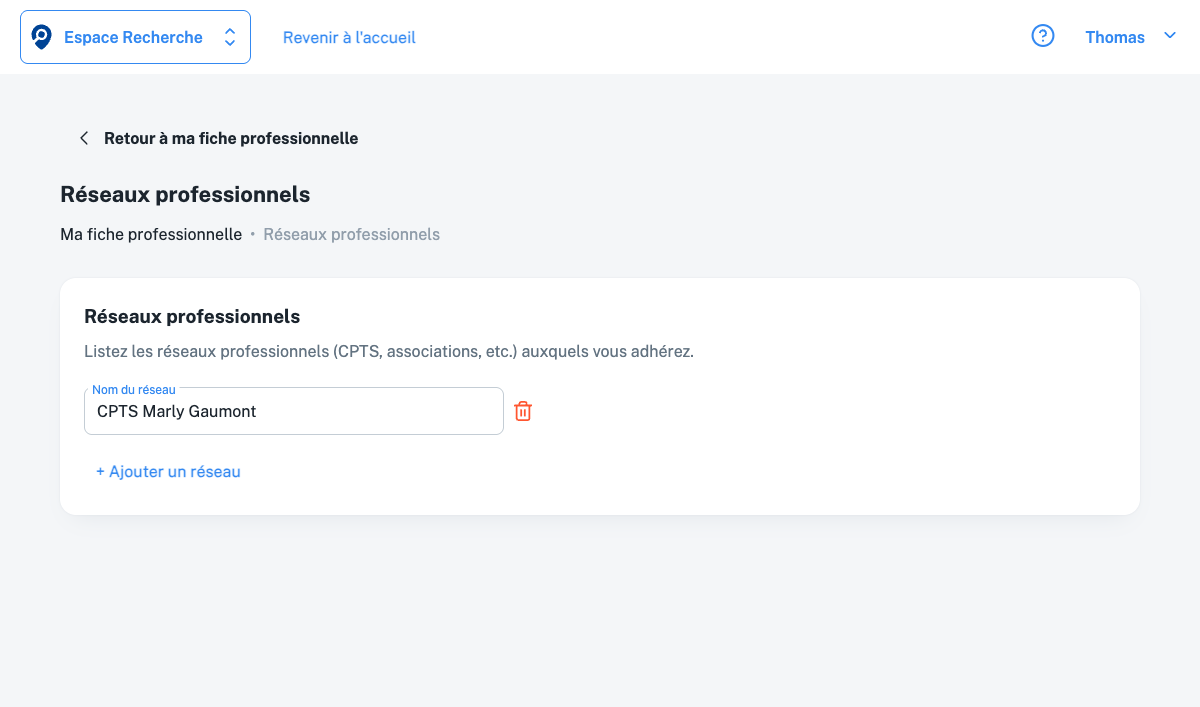Open the help question mark icon
Image resolution: width=1200 pixels, height=707 pixels.
1043,37
